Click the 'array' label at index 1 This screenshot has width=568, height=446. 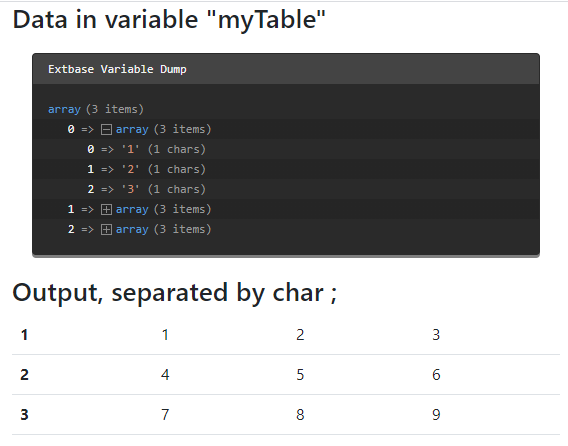(132, 209)
